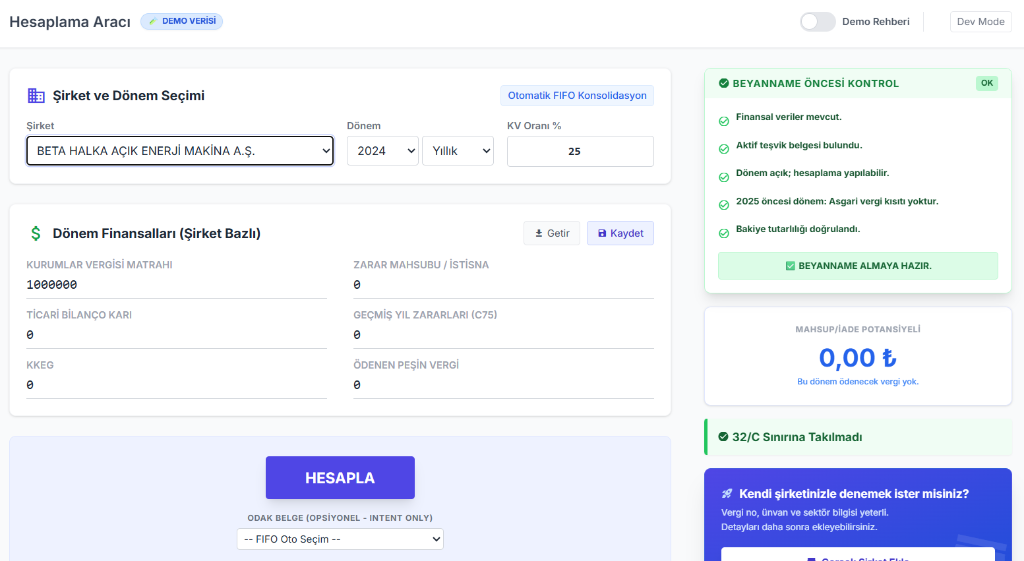Click the green check icon beside Beyanname Öncesi Kontrol
This screenshot has width=1024, height=561.
(723, 84)
